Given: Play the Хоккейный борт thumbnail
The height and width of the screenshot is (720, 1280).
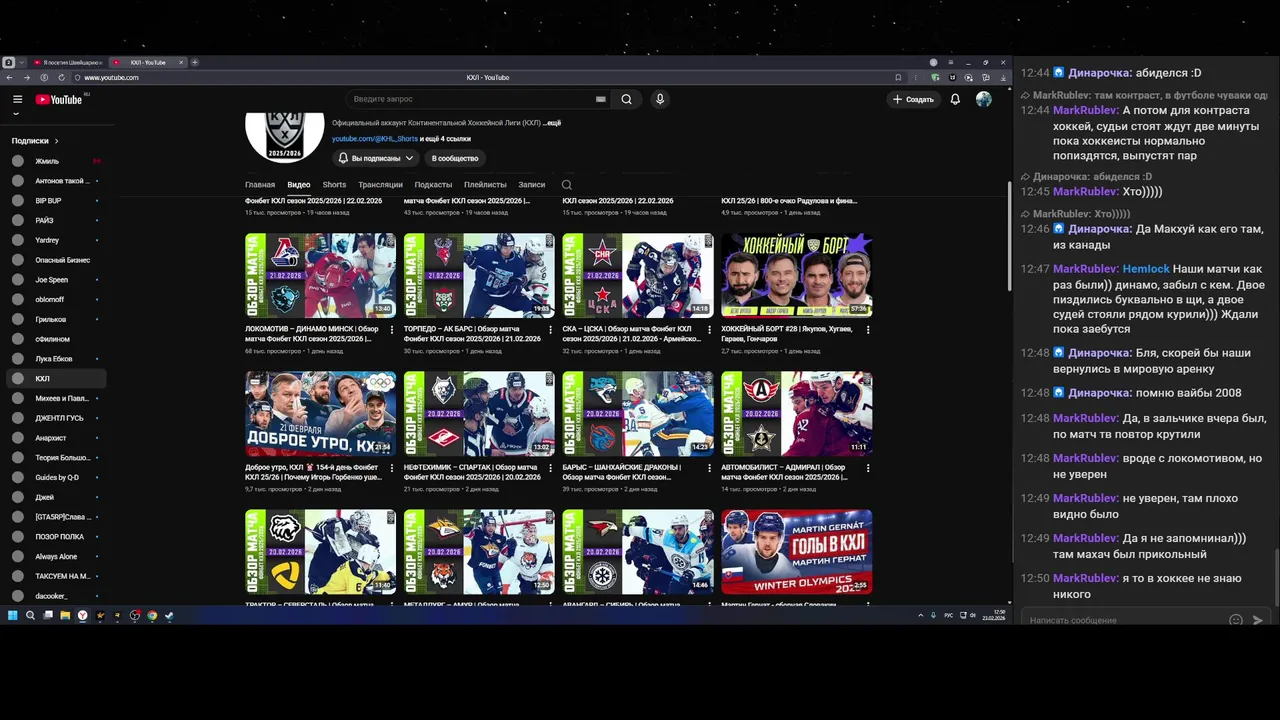Looking at the screenshot, I should pos(796,276).
